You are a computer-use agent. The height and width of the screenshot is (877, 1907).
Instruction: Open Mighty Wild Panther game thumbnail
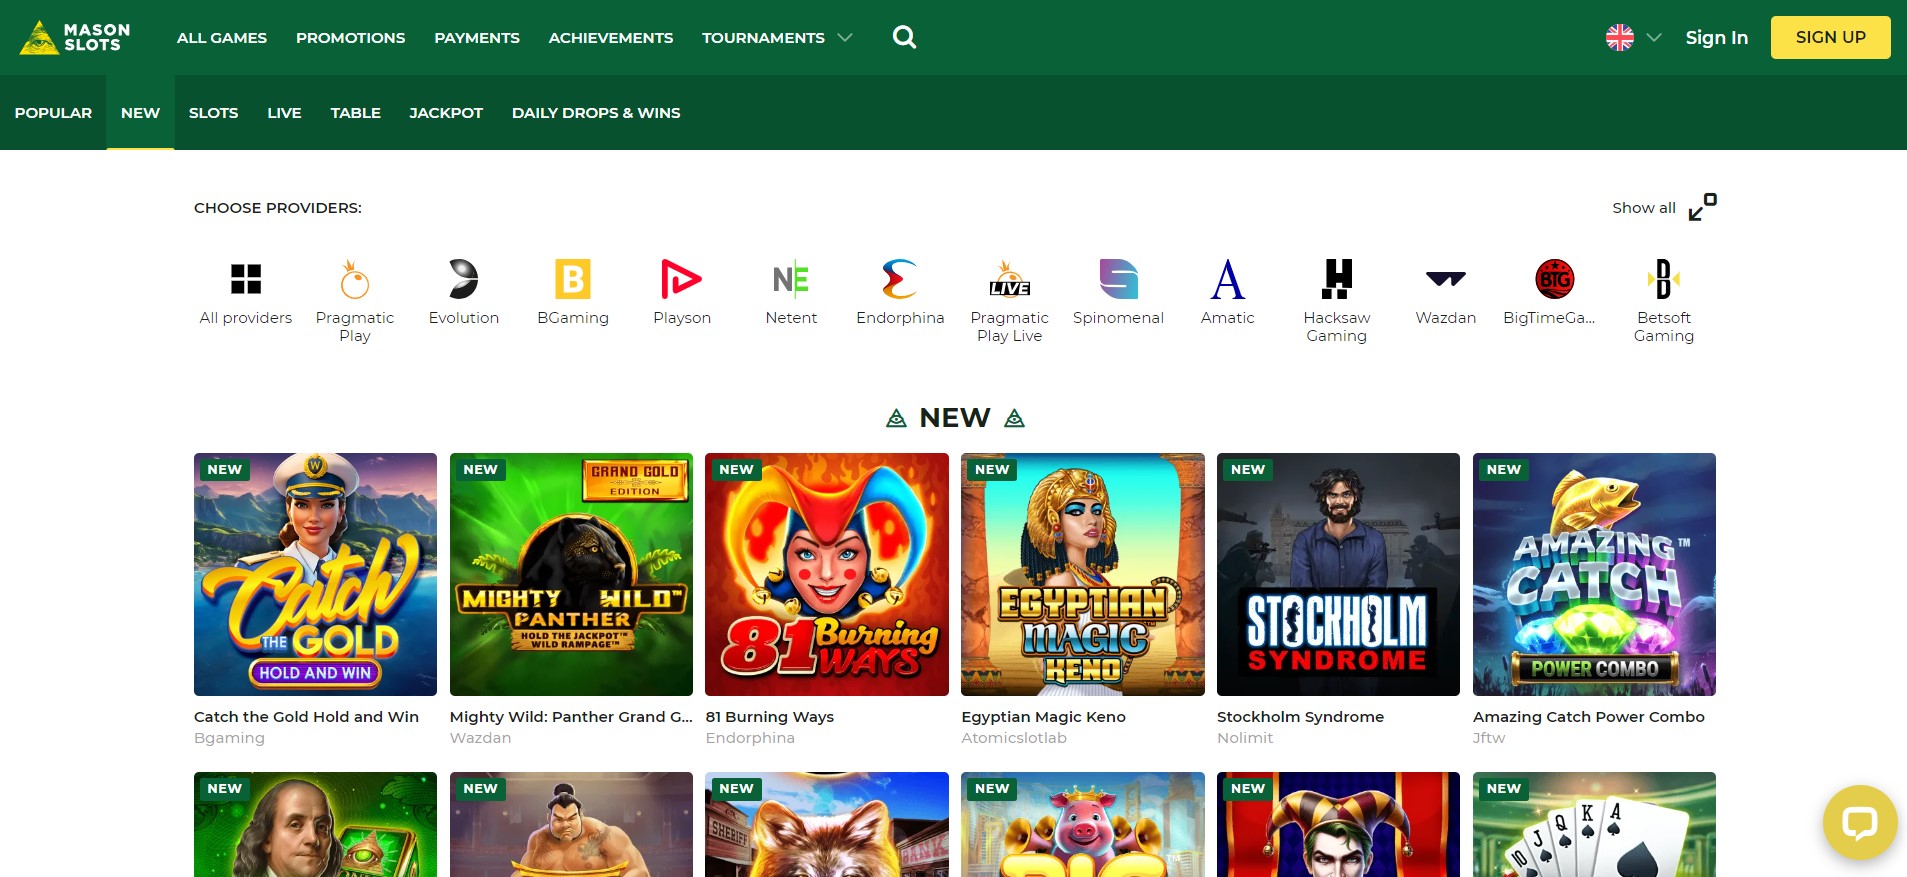point(571,574)
